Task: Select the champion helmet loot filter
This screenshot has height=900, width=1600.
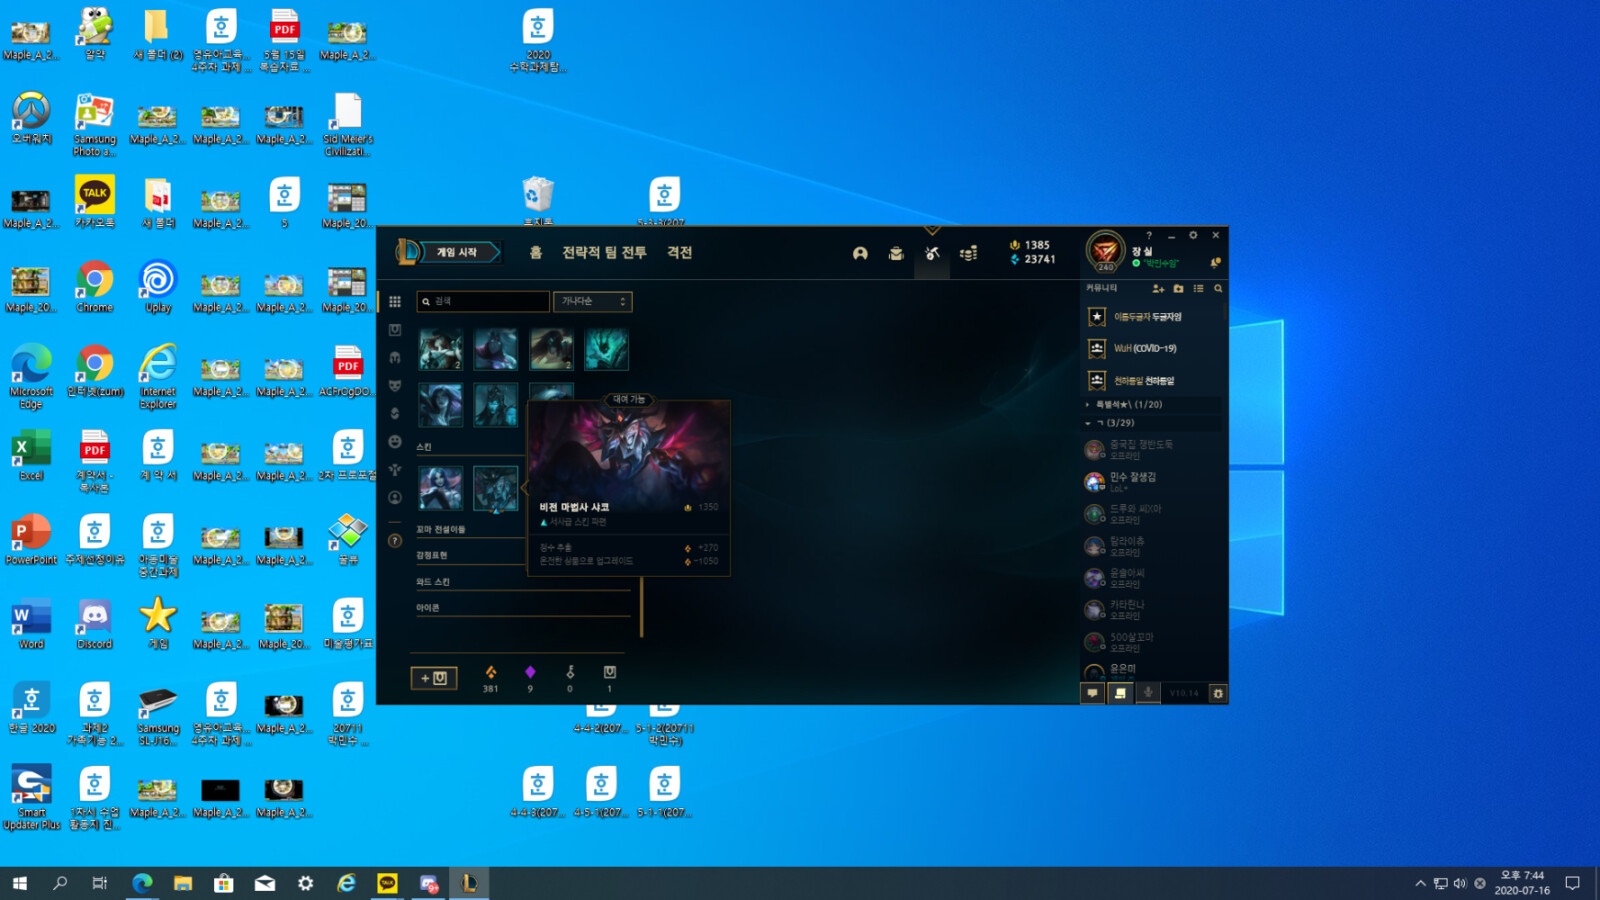Action: click(395, 357)
